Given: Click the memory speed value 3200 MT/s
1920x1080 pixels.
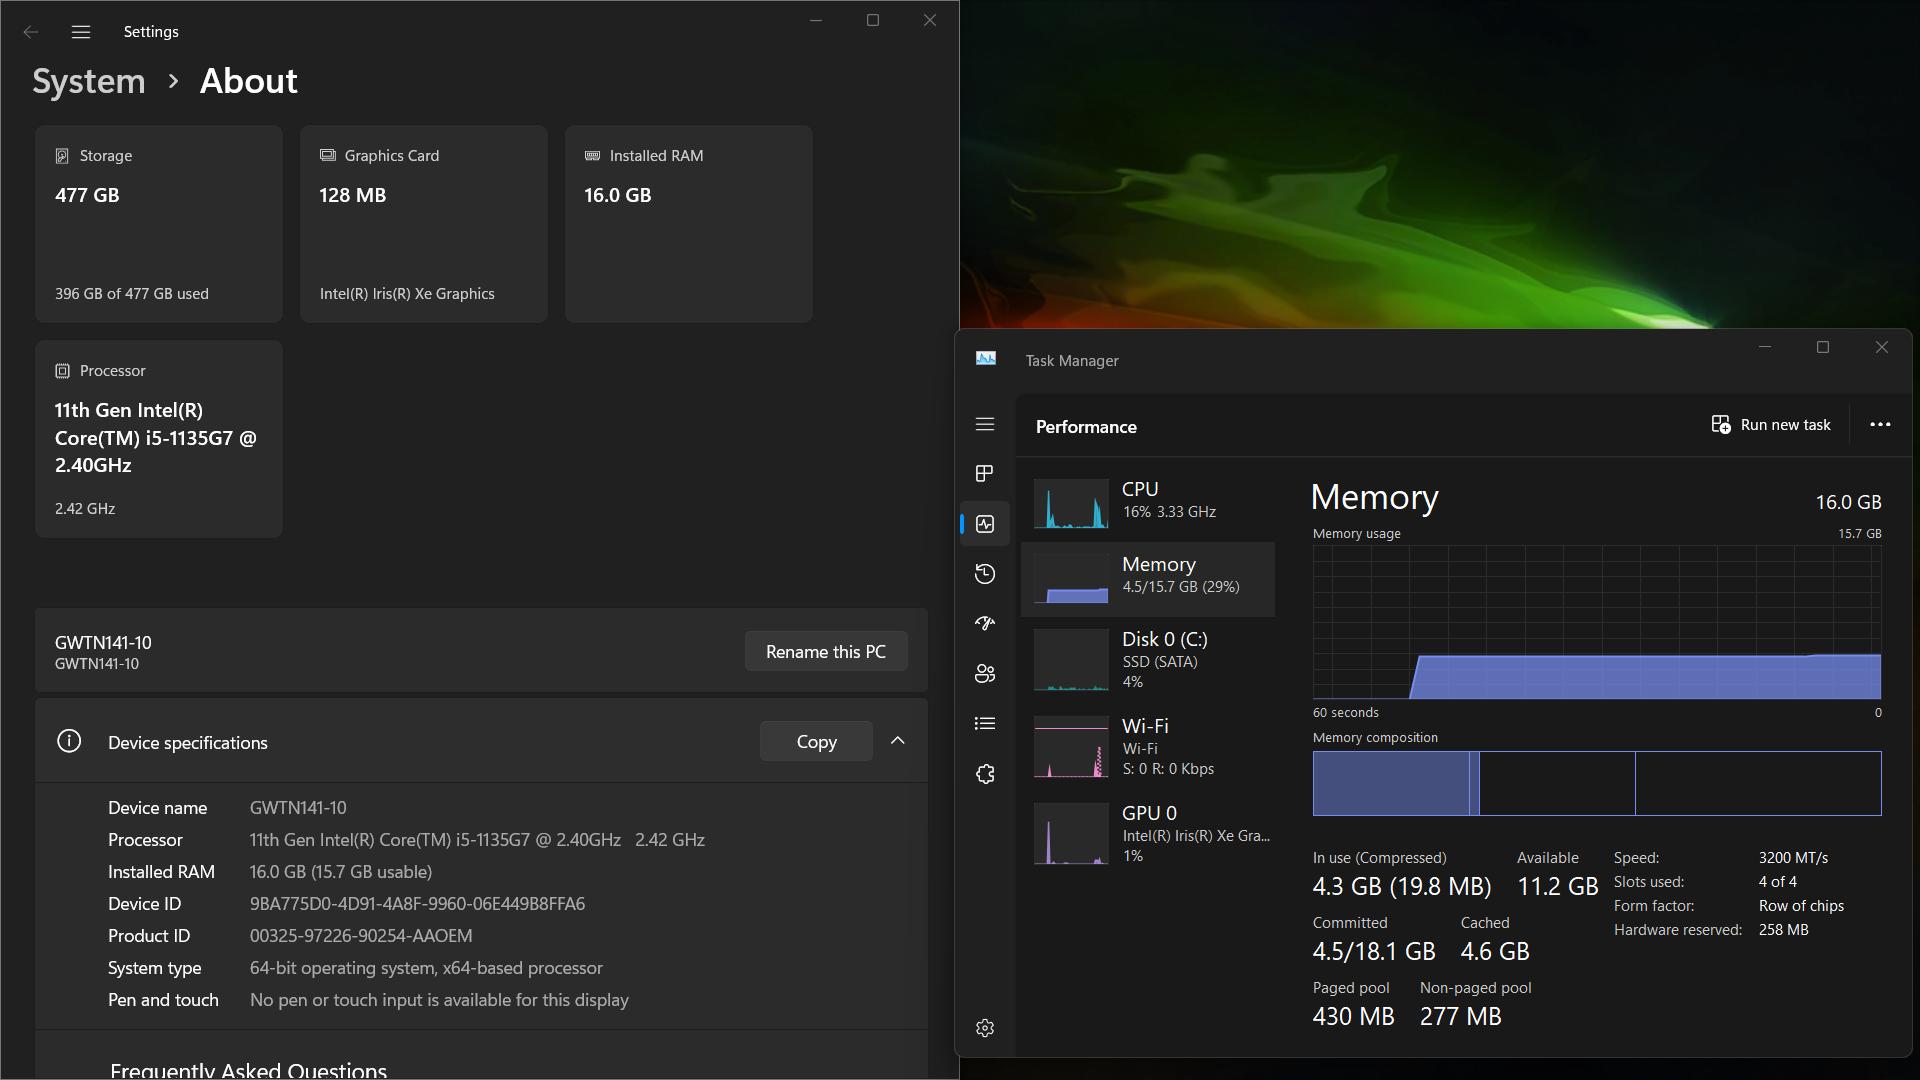Looking at the screenshot, I should click(1793, 858).
